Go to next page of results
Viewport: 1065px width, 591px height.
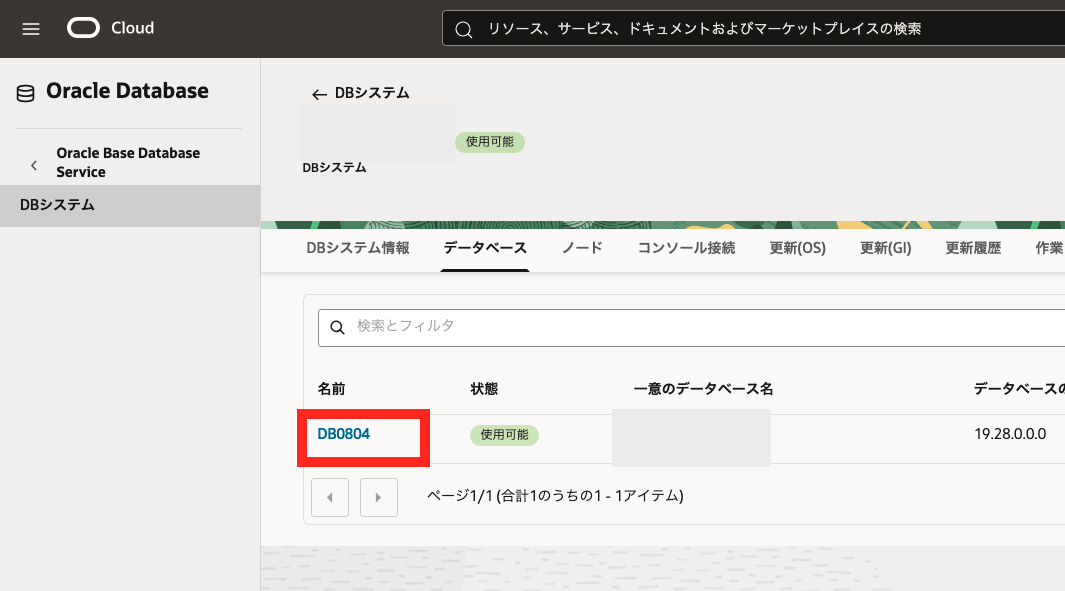(379, 496)
